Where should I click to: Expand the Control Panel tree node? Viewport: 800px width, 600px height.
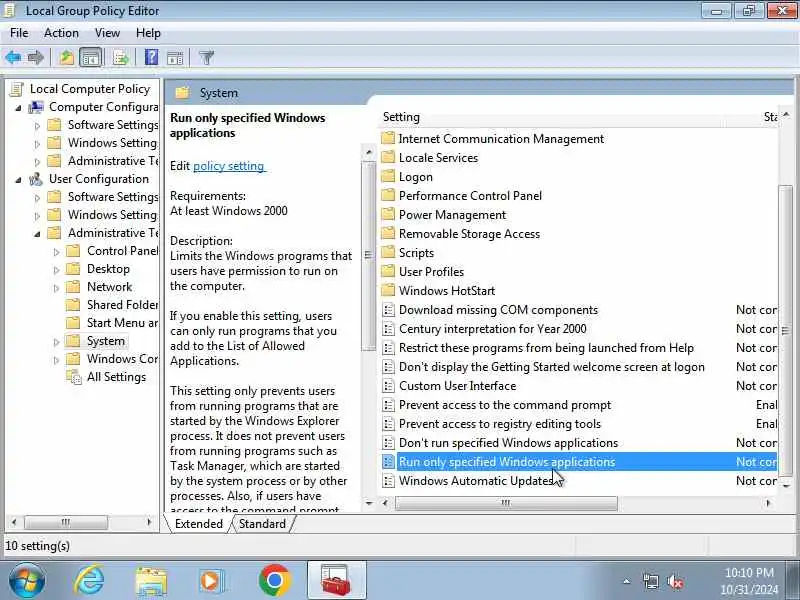click(56, 252)
